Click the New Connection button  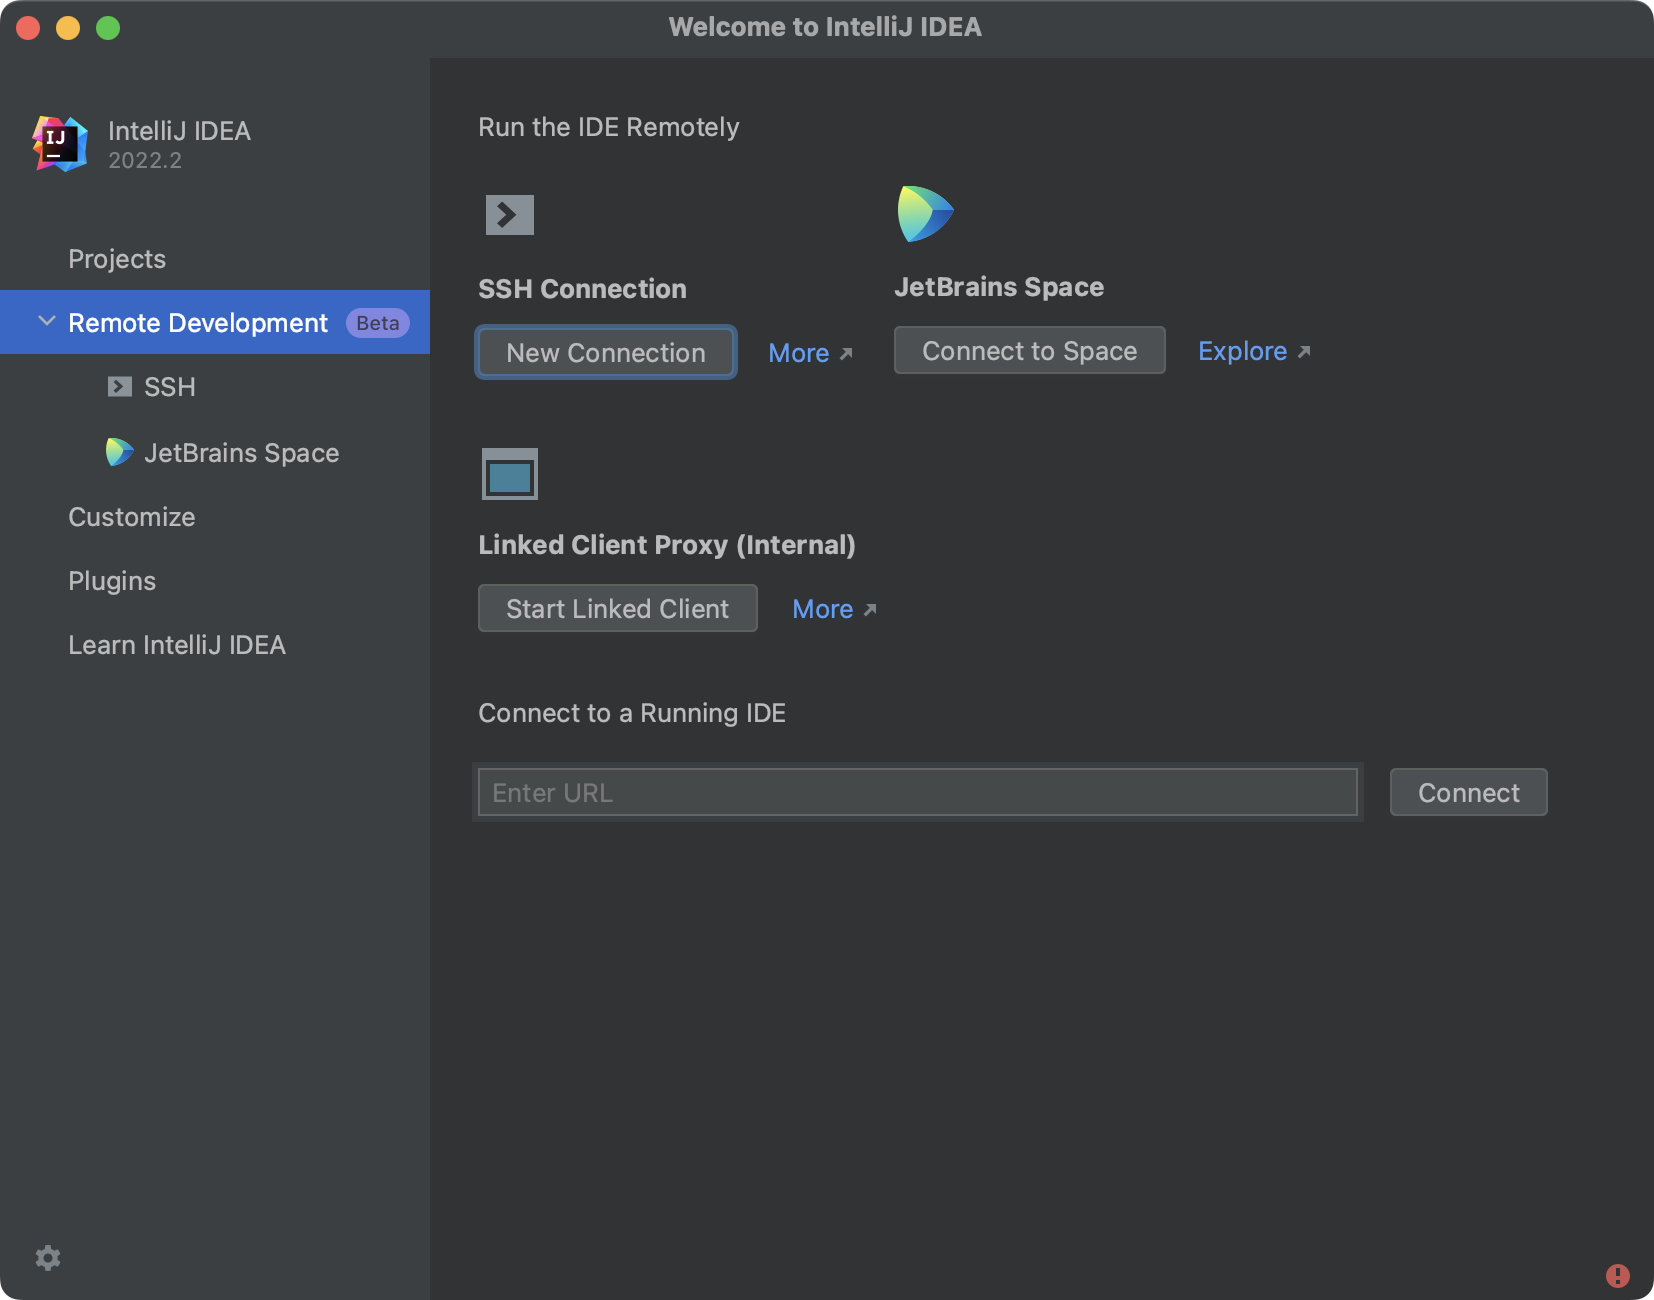pyautogui.click(x=605, y=352)
